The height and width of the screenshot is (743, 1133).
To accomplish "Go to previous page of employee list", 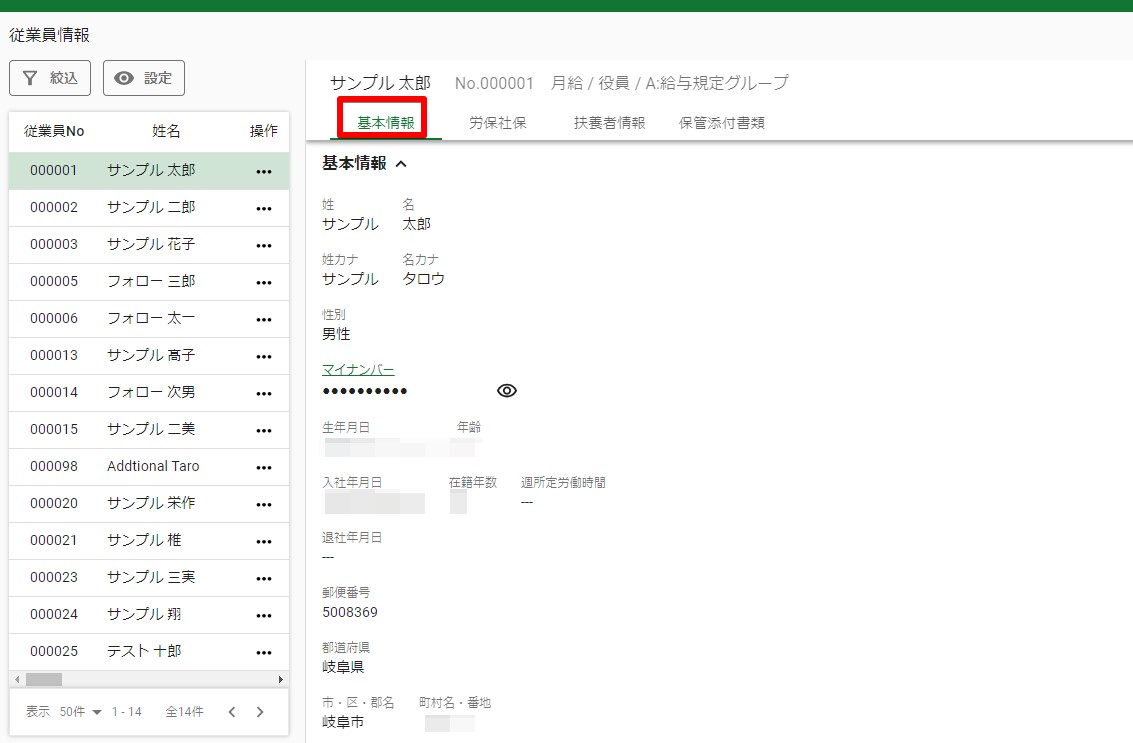I will point(232,712).
